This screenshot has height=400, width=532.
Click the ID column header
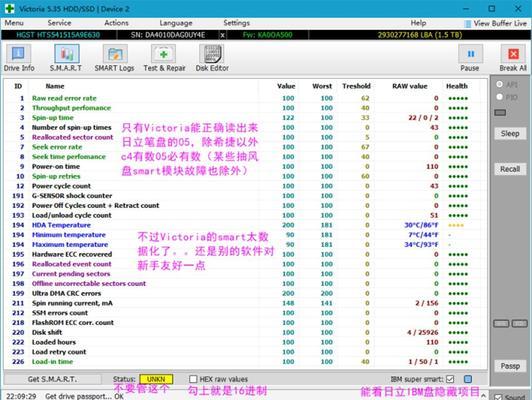coord(18,86)
